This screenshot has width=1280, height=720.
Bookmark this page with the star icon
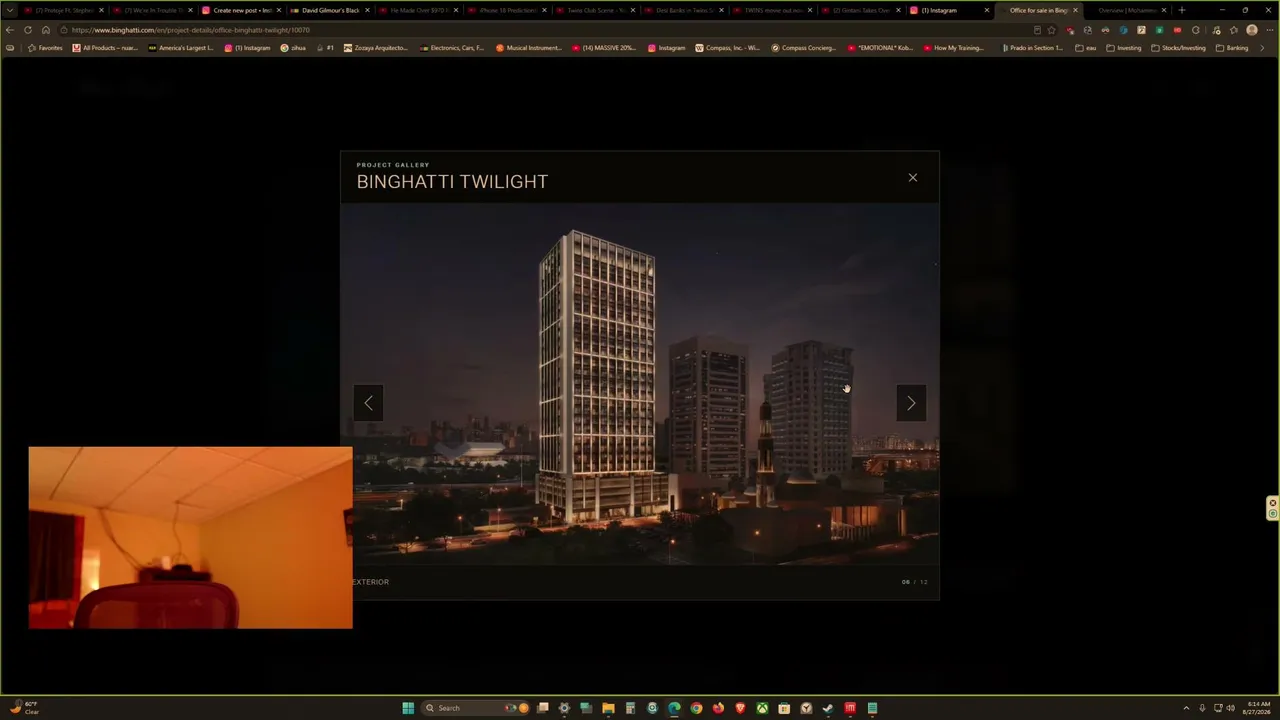[1051, 30]
